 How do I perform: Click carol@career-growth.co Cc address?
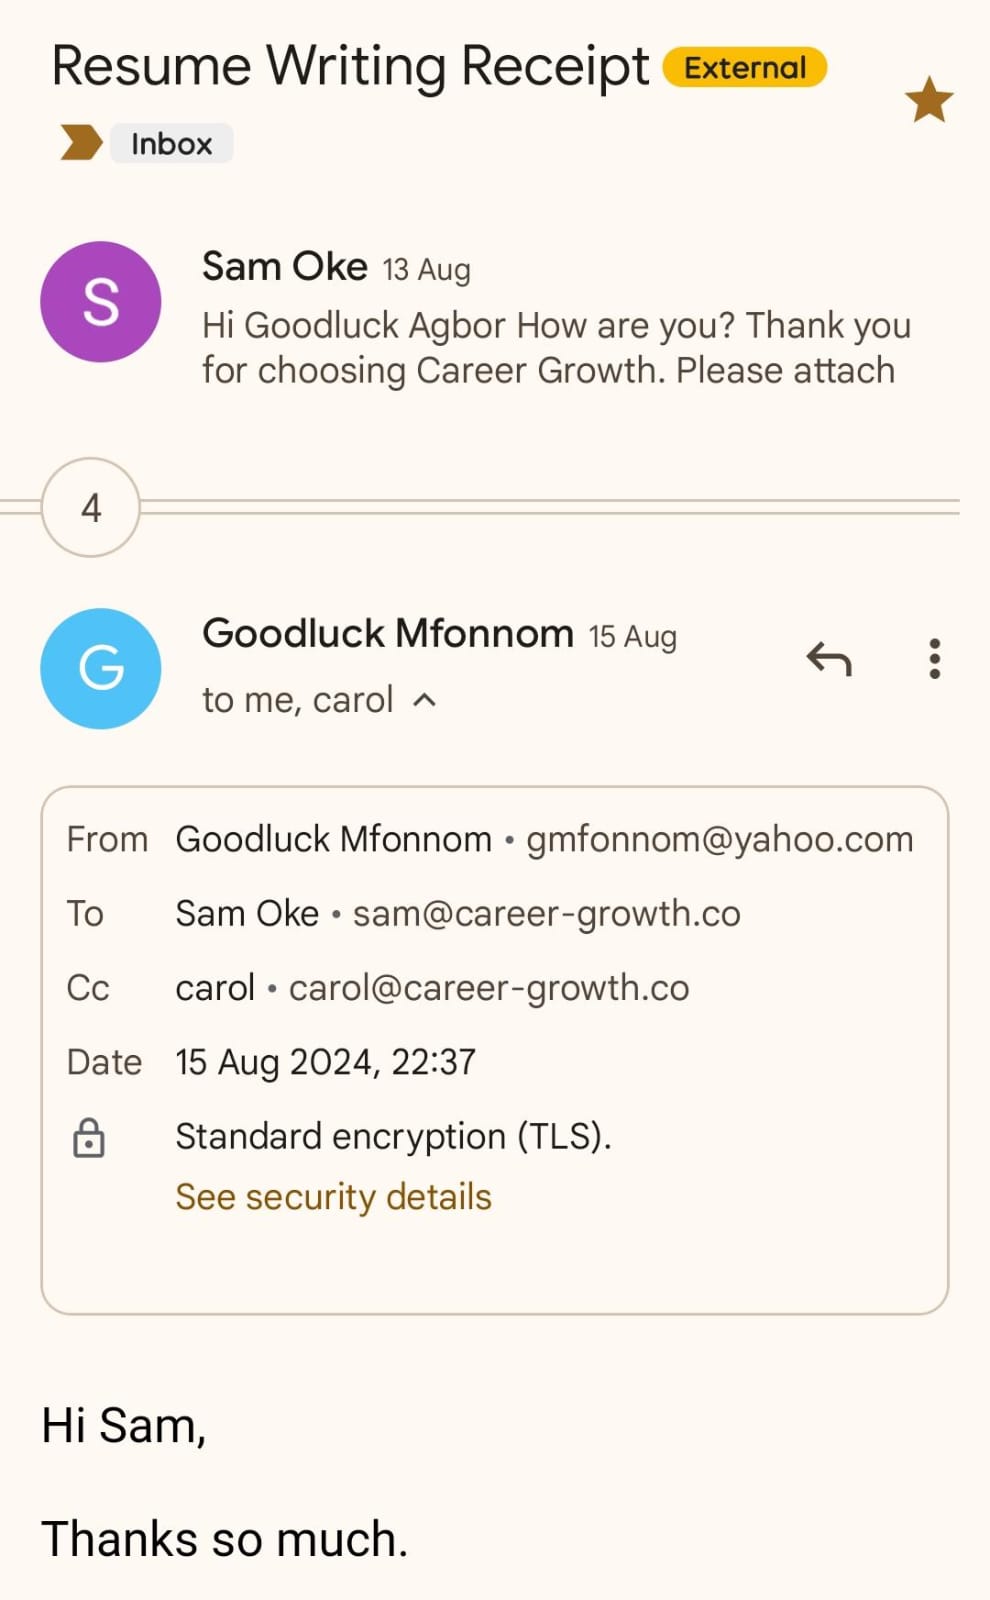489,988
